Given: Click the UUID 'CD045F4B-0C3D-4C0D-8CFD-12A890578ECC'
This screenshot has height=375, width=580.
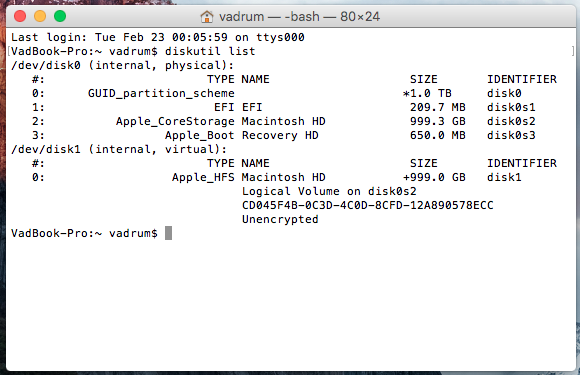Looking at the screenshot, I should pyautogui.click(x=368, y=205).
